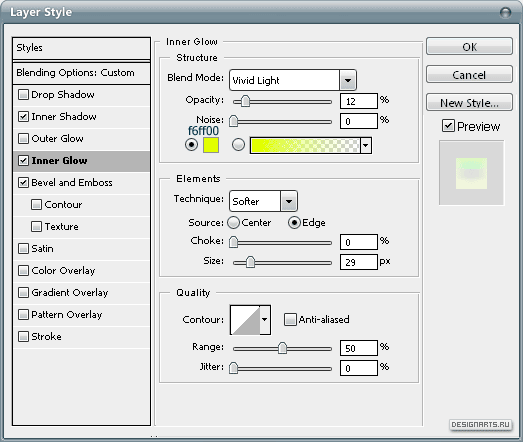Click the Noise value field
Image resolution: width=523 pixels, height=442 pixels.
click(x=359, y=121)
